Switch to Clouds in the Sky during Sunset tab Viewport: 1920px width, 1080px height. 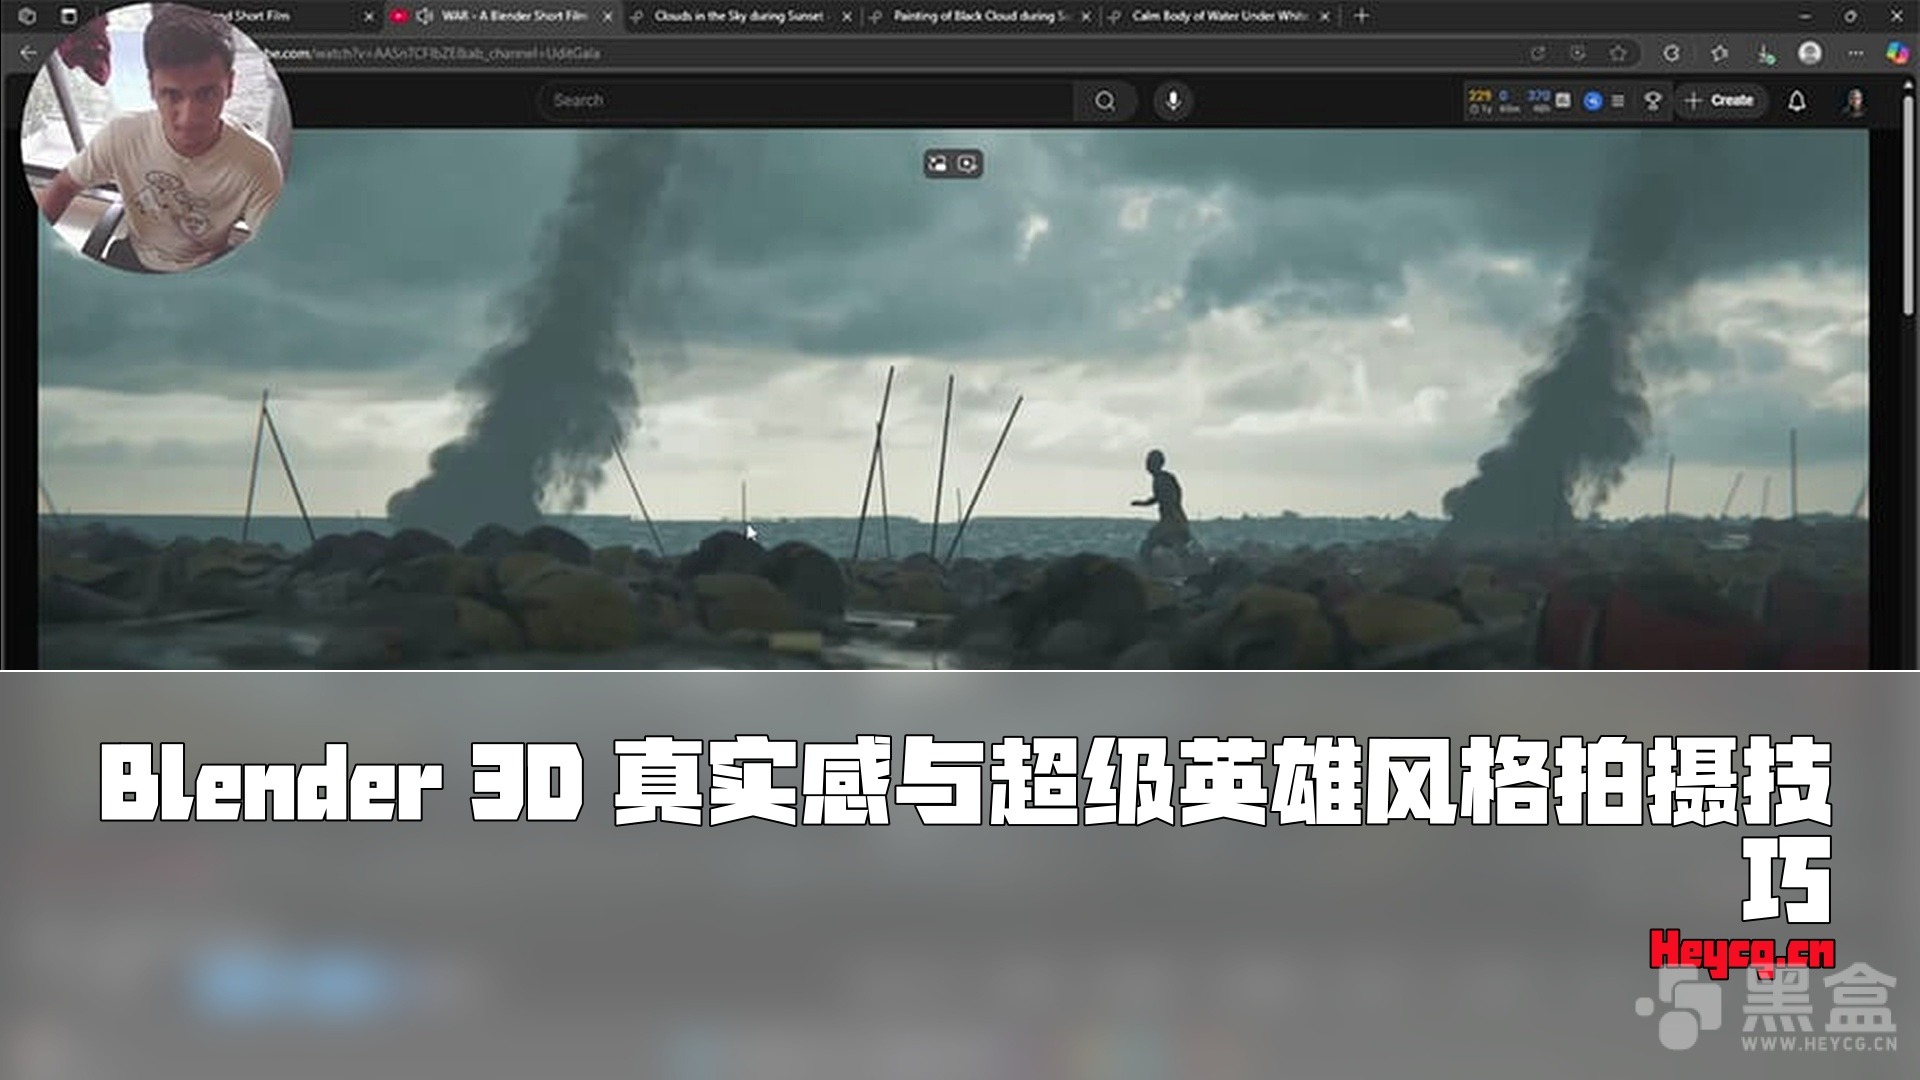click(739, 16)
